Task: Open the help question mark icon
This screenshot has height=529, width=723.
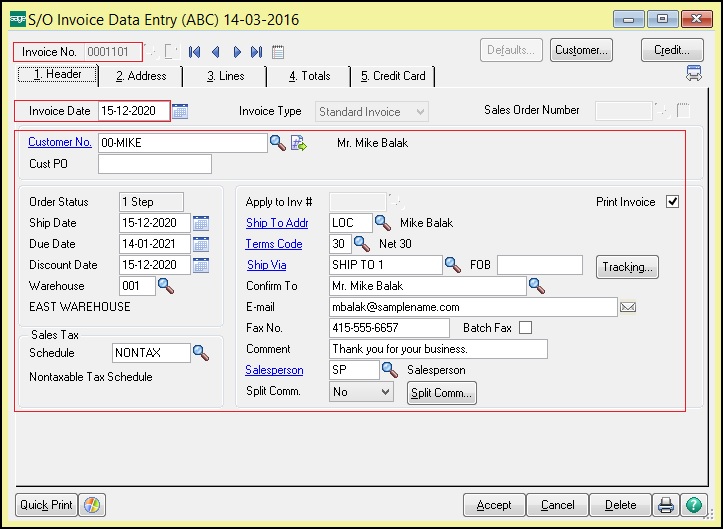Action: pyautogui.click(x=693, y=505)
